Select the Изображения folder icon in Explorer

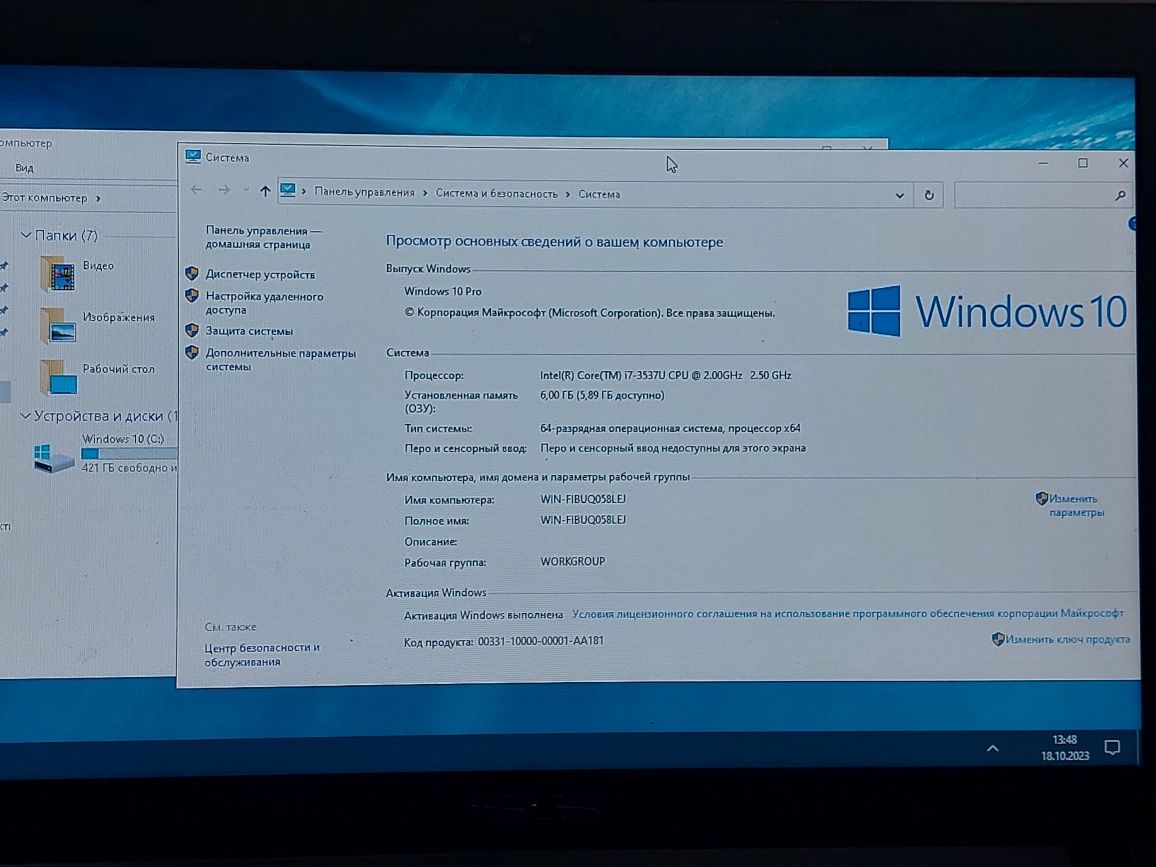coord(58,325)
